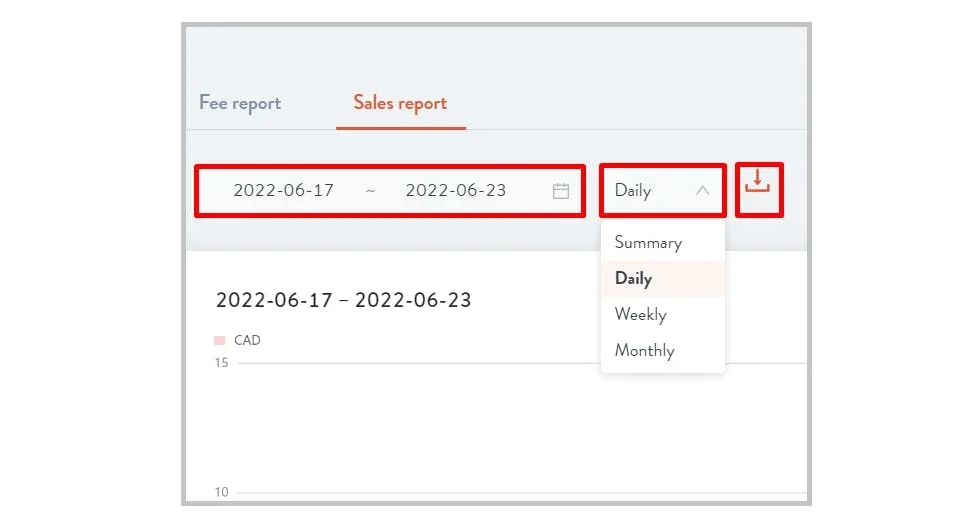This screenshot has height=520, width=970.
Task: Select the Sales report tab
Action: (x=400, y=103)
